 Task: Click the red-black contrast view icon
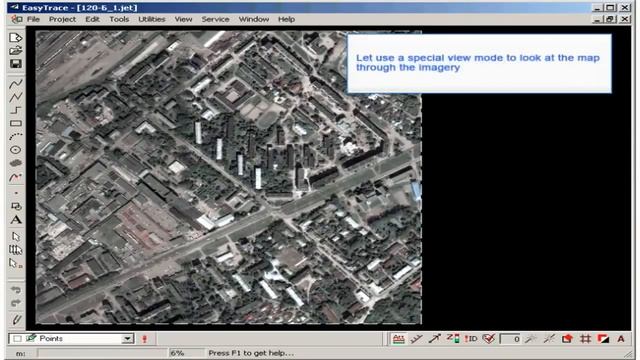[x=603, y=339]
